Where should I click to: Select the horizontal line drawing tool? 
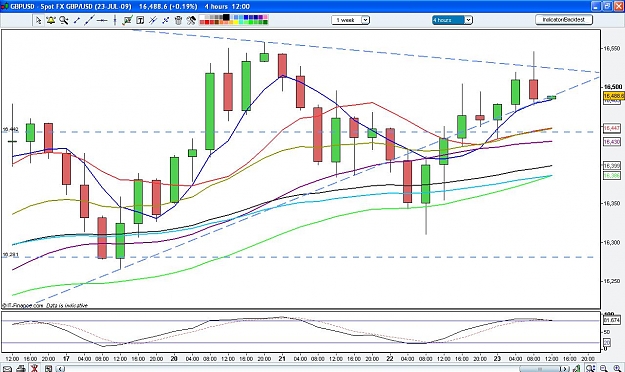click(x=102, y=20)
